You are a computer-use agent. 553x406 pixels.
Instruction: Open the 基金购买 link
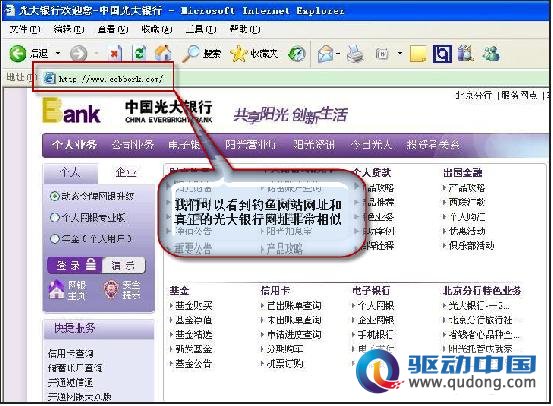click(x=194, y=305)
